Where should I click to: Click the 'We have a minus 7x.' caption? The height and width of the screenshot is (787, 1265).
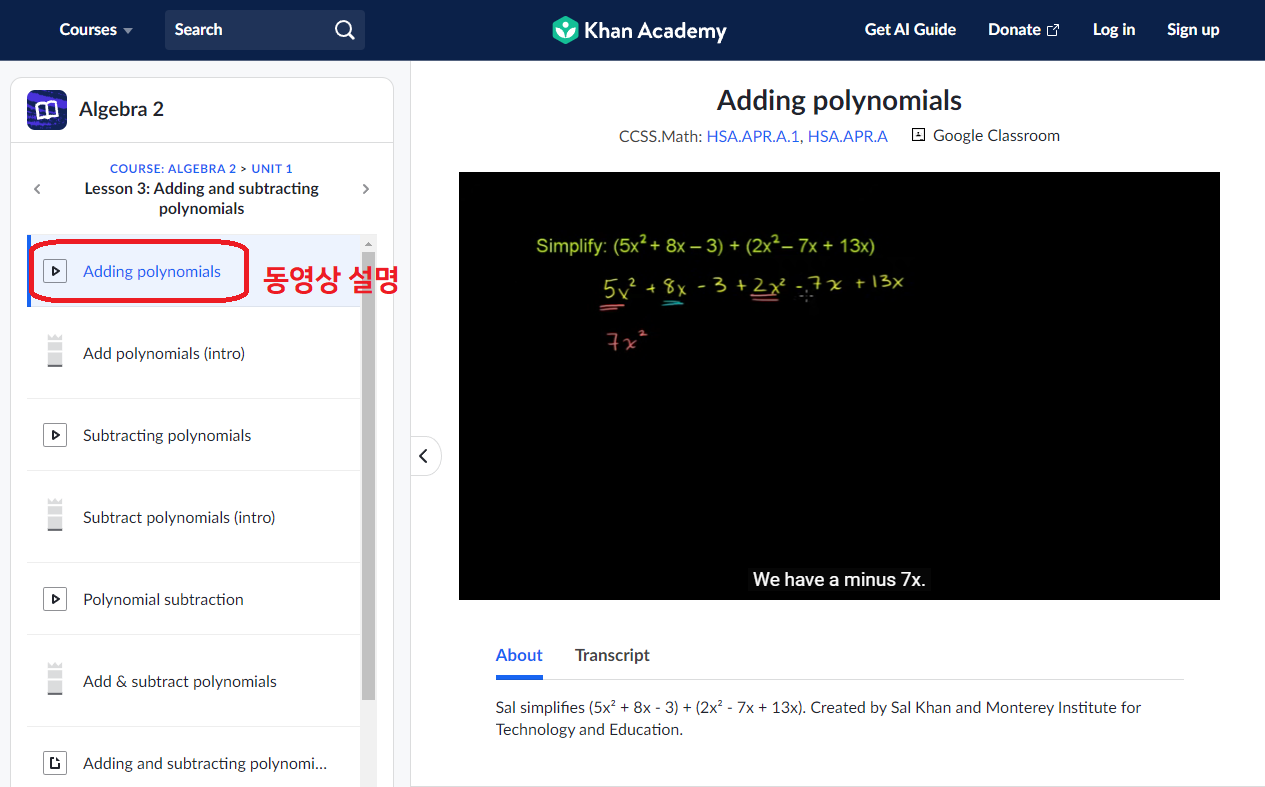point(839,579)
